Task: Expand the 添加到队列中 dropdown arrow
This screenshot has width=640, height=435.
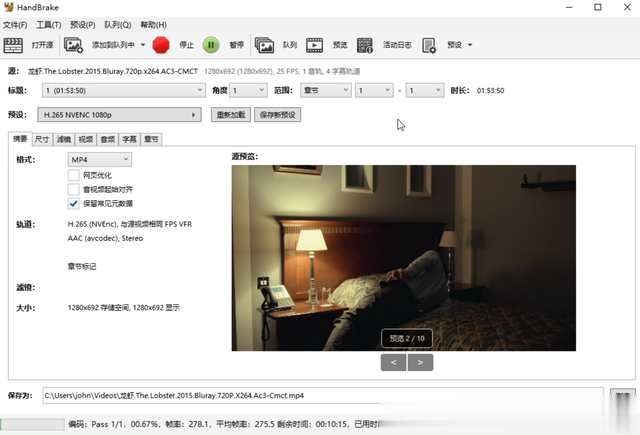Action: (143, 45)
